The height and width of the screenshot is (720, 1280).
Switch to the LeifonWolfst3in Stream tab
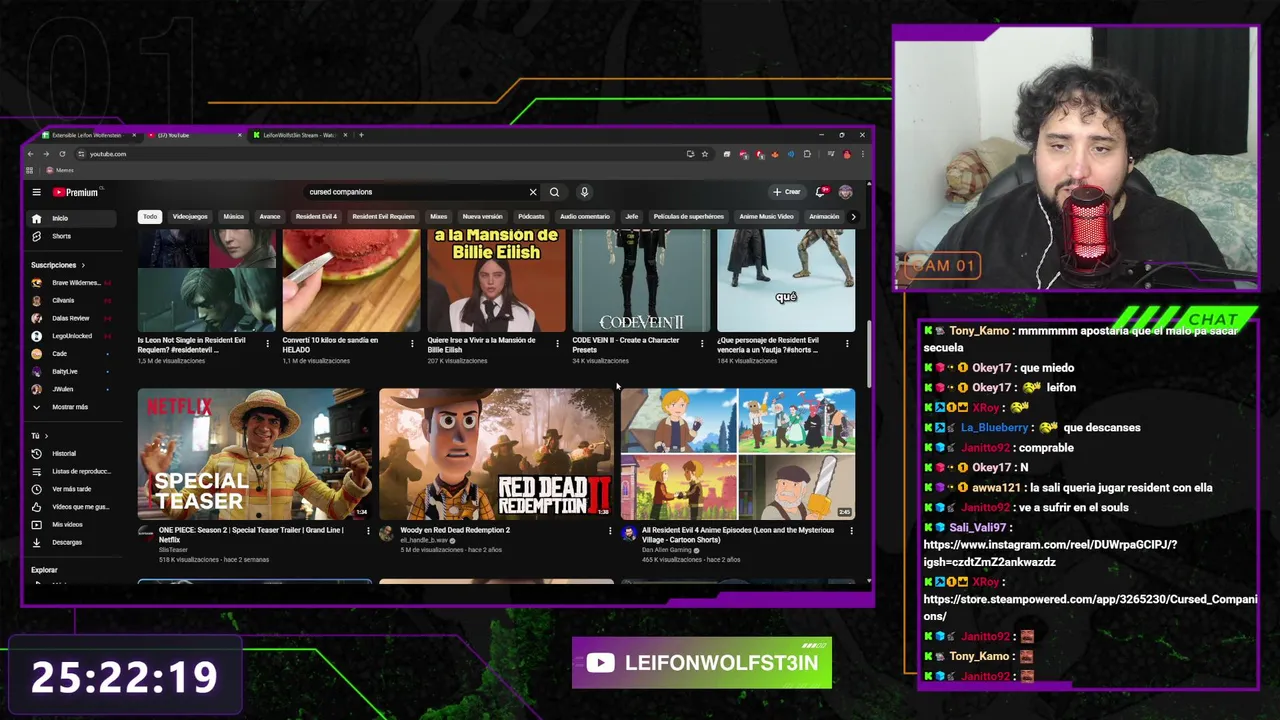pyautogui.click(x=298, y=135)
